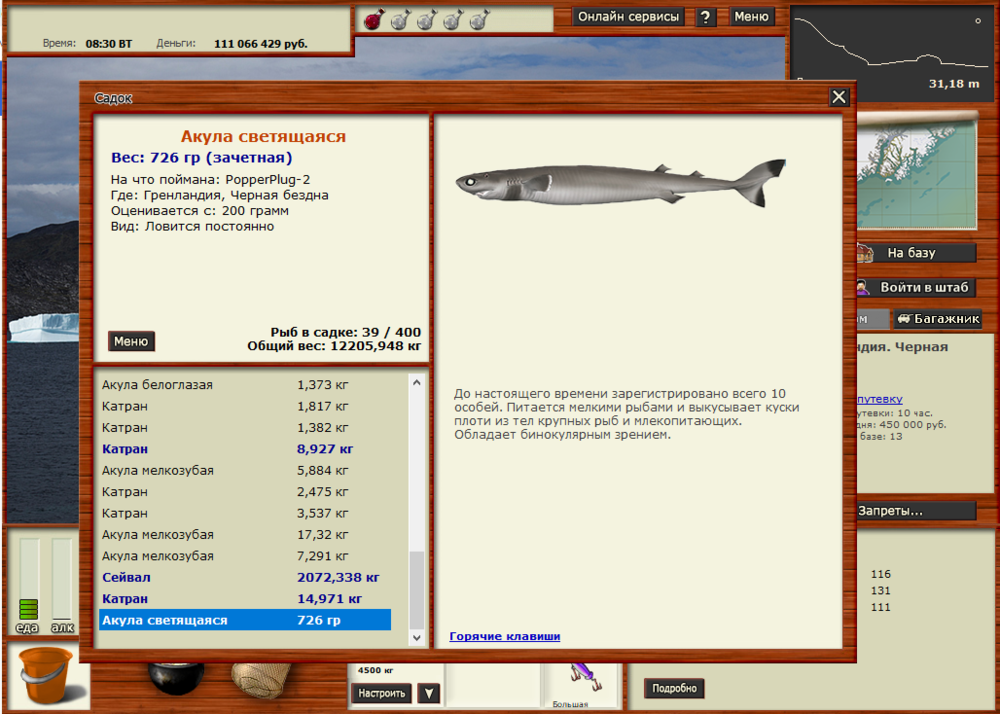Open the Багажник car trunk
Image resolution: width=1000 pixels, height=714 pixels.
(x=937, y=319)
